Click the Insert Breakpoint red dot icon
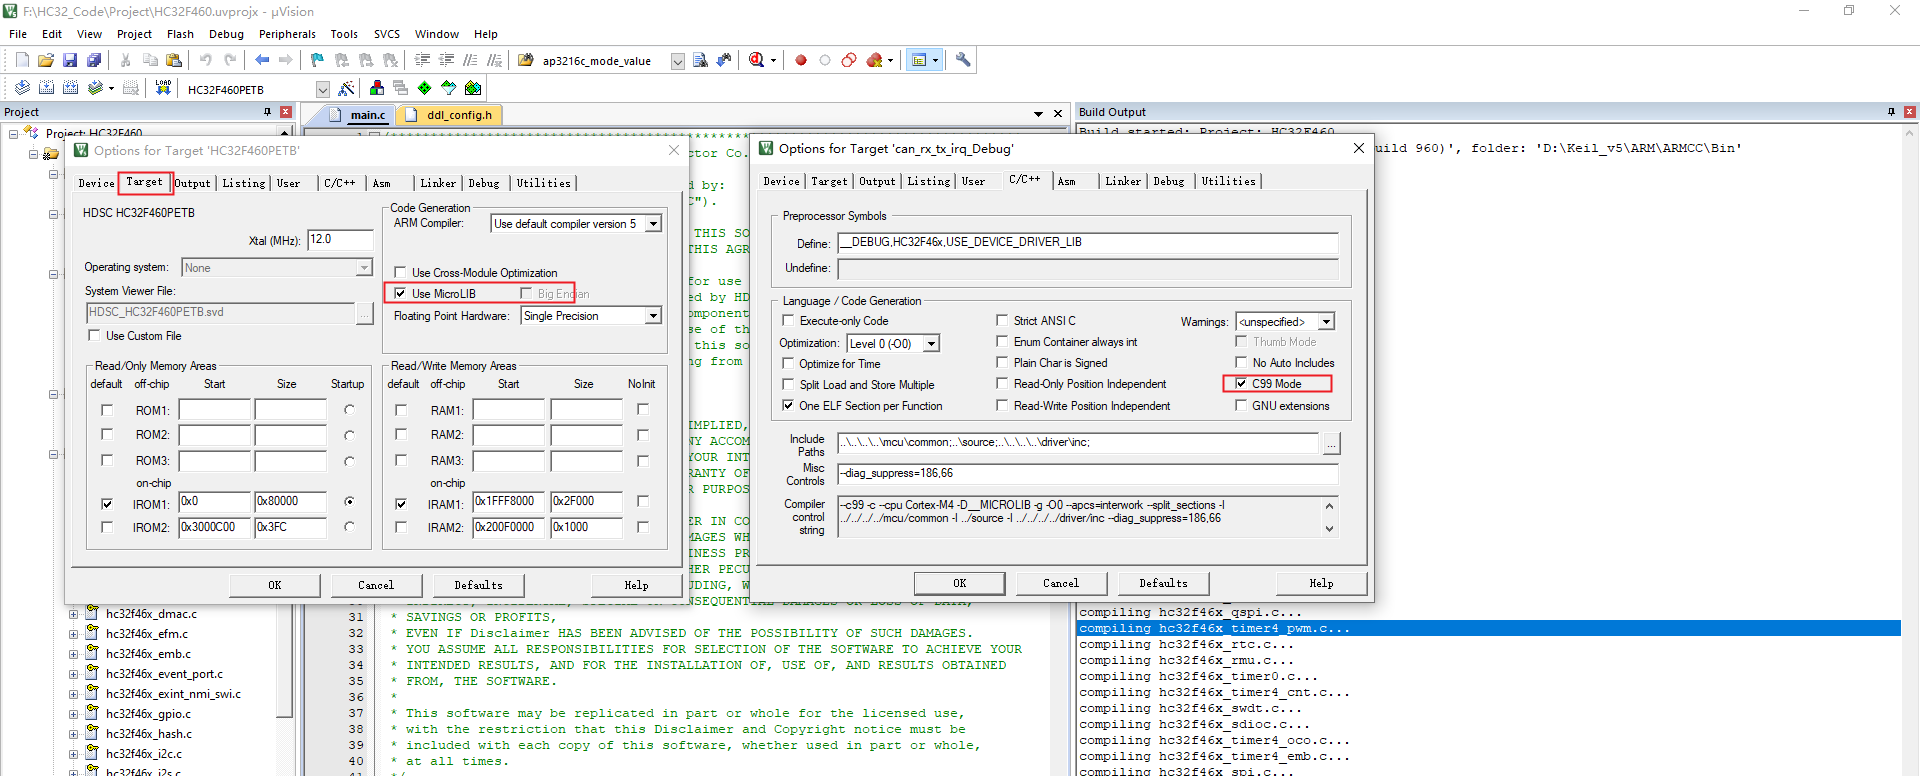 pyautogui.click(x=801, y=60)
